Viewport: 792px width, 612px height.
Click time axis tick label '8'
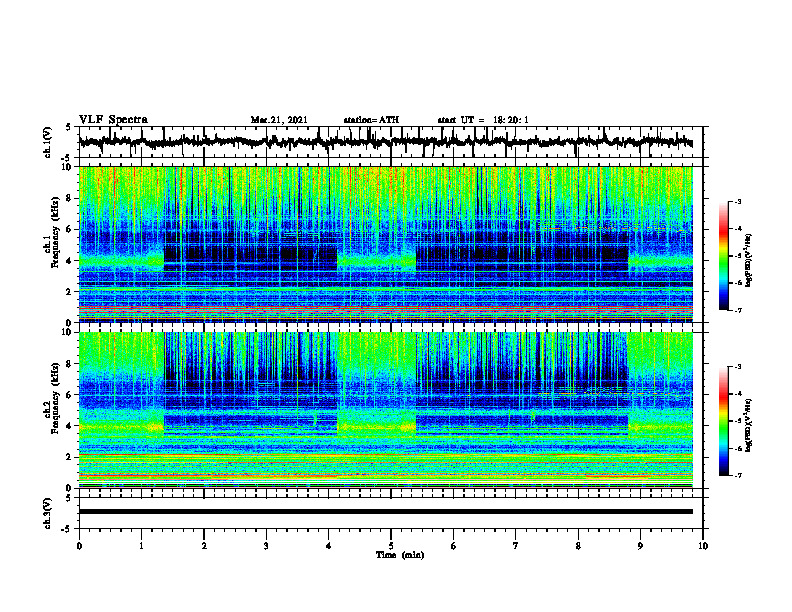[x=578, y=546]
